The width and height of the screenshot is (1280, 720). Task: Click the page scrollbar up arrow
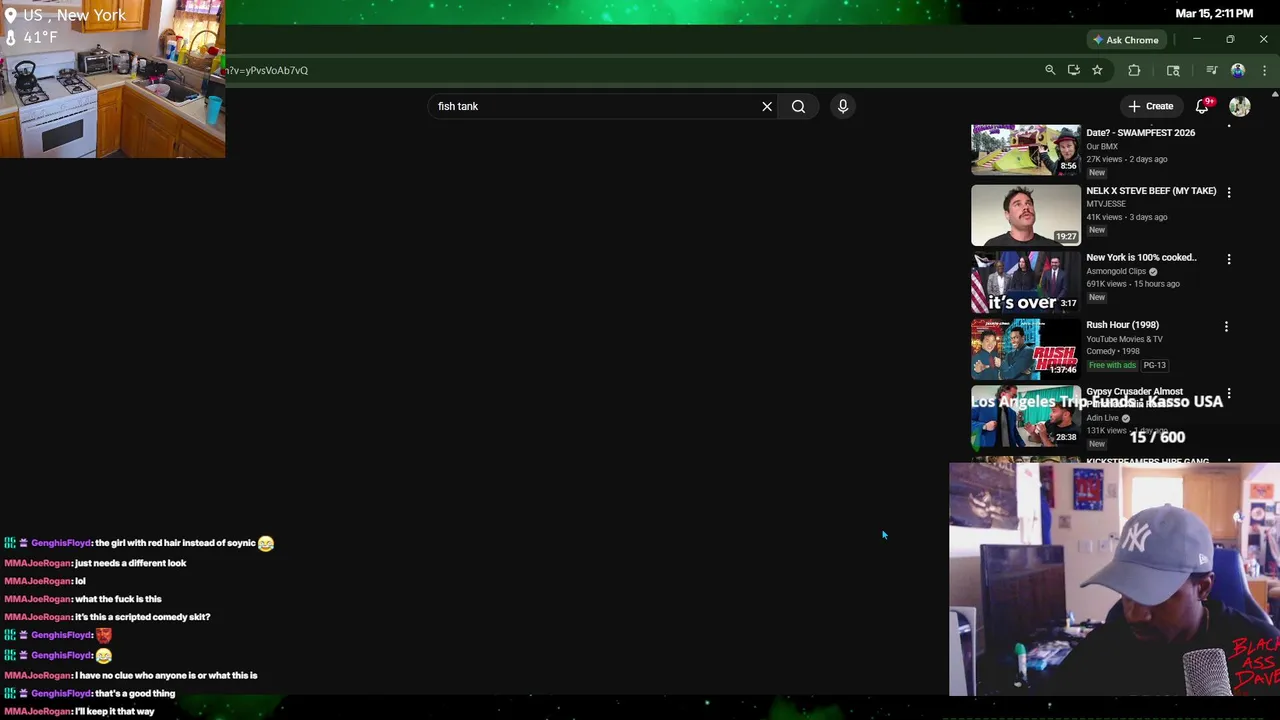pos(1275,94)
